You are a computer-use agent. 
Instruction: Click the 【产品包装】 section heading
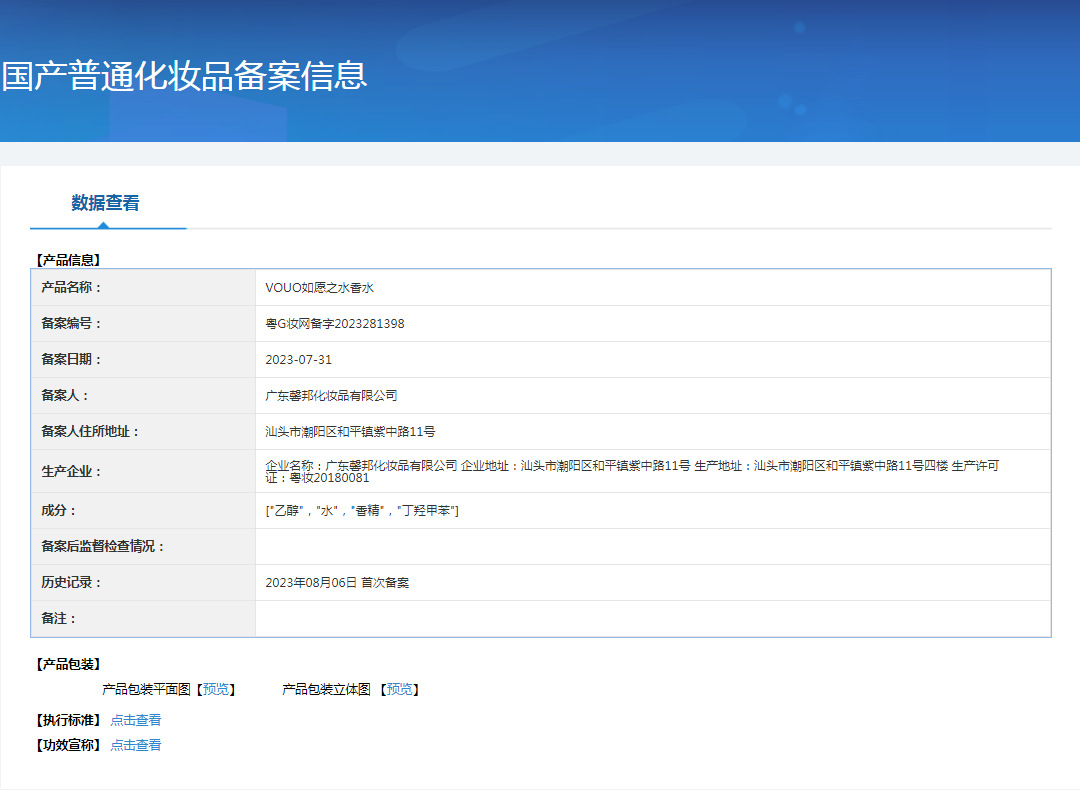click(68, 664)
